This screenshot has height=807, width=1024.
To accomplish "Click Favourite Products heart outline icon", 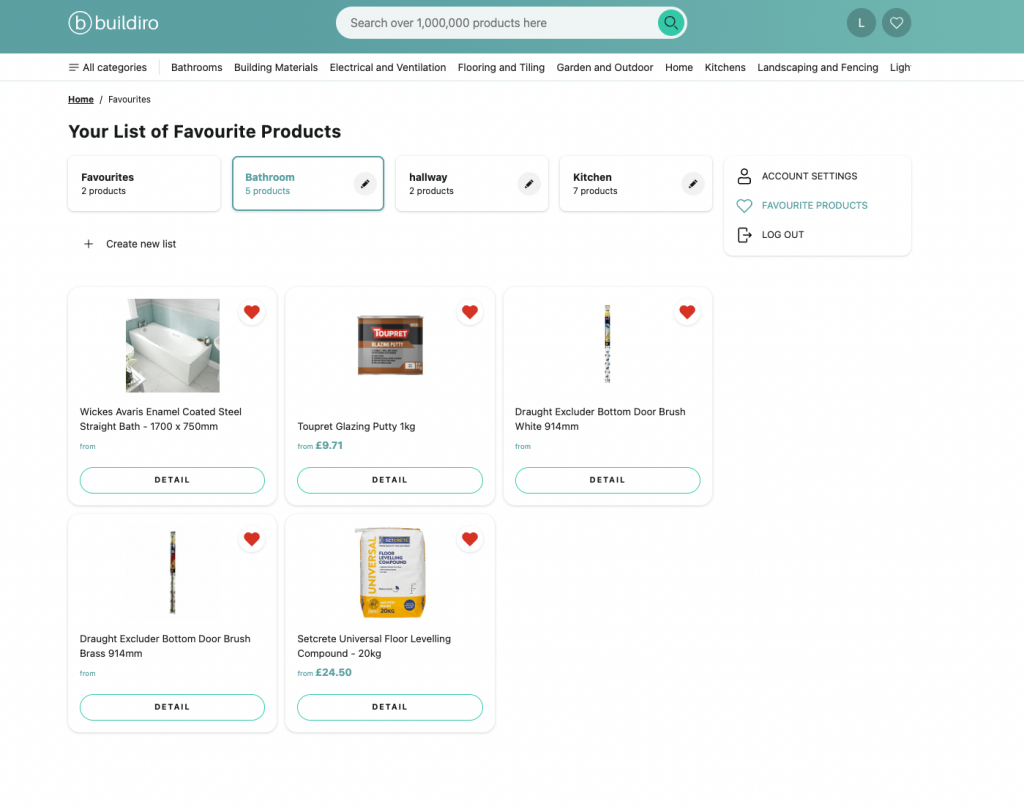I will [744, 206].
